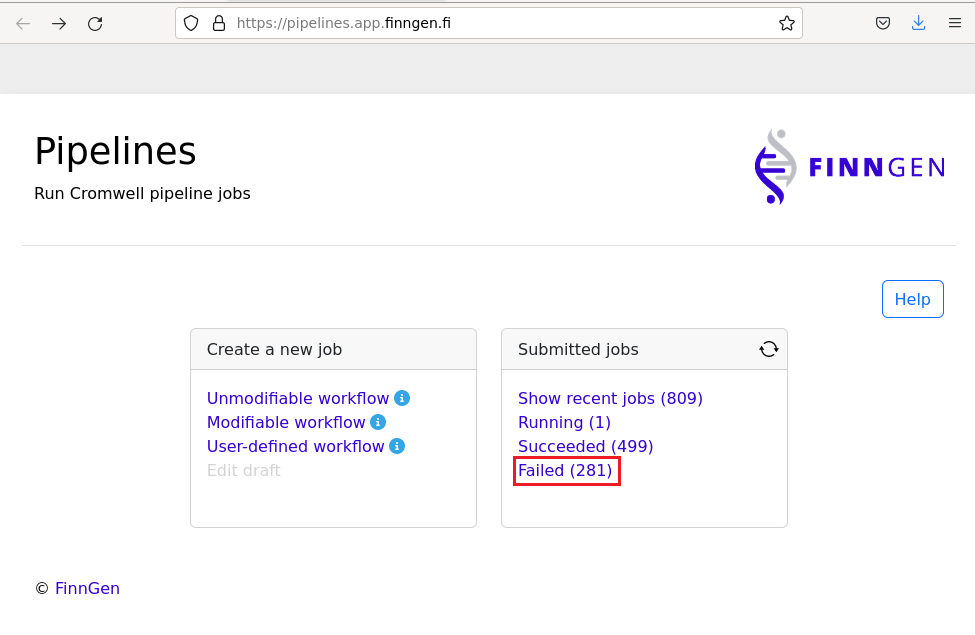Image resolution: width=975 pixels, height=635 pixels.
Task: View Failed (281) jobs
Action: [x=565, y=470]
